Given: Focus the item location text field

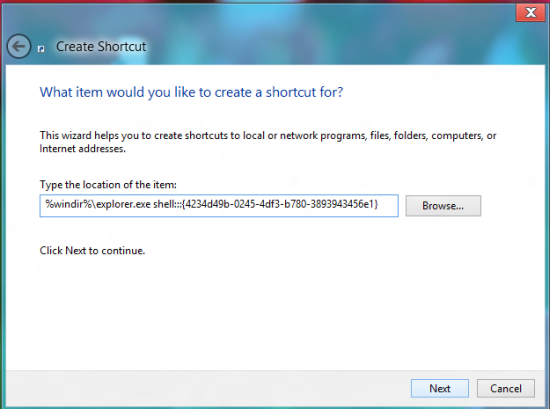Looking at the screenshot, I should point(219,206).
